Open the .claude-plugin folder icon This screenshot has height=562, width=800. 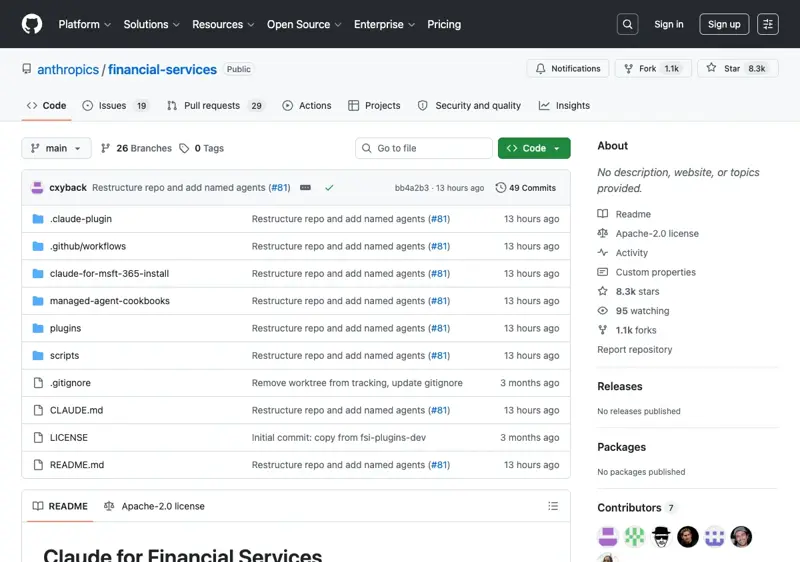click(38, 219)
